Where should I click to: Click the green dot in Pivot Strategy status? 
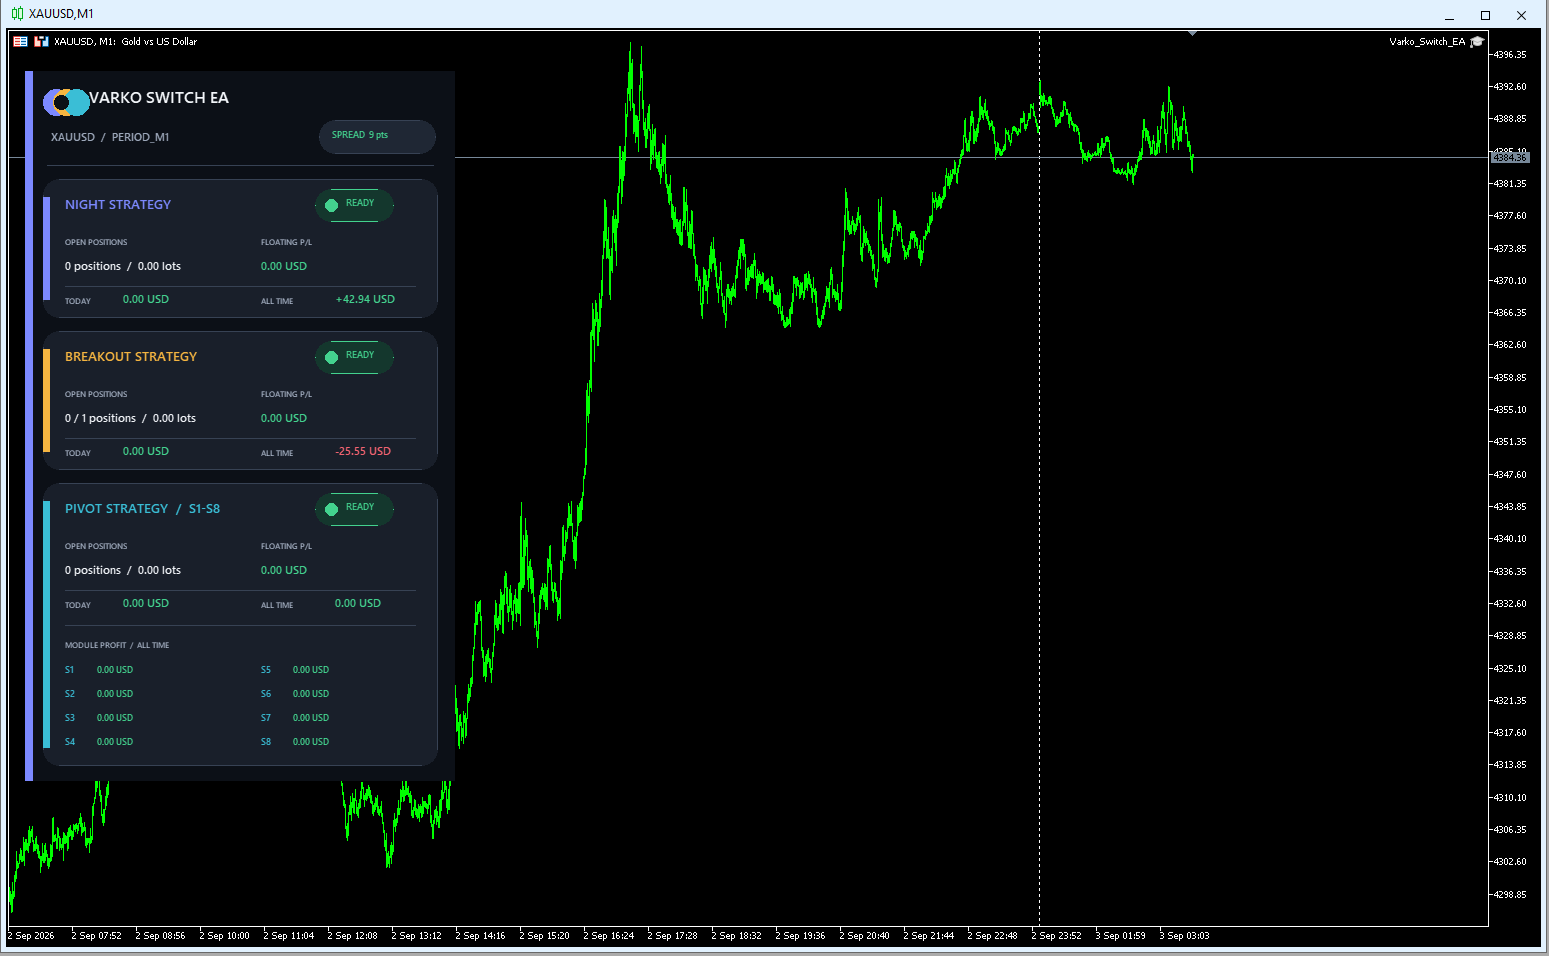332,509
